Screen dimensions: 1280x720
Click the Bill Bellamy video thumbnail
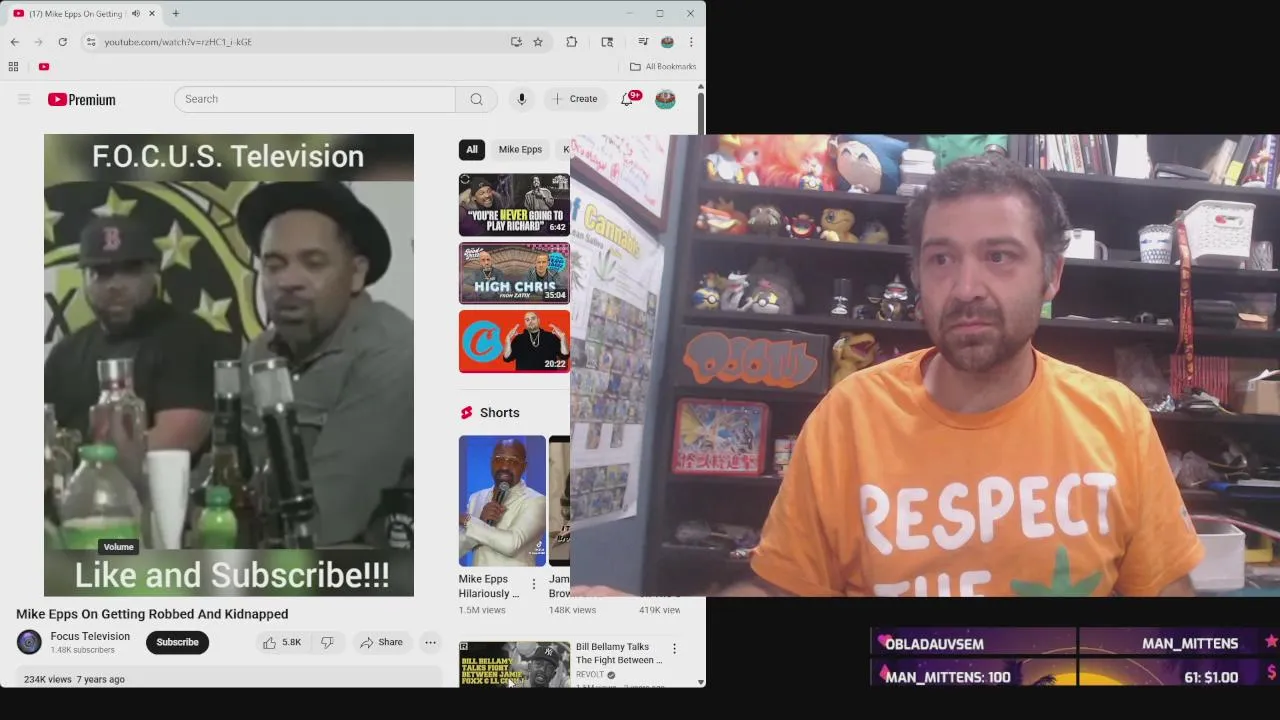(514, 664)
